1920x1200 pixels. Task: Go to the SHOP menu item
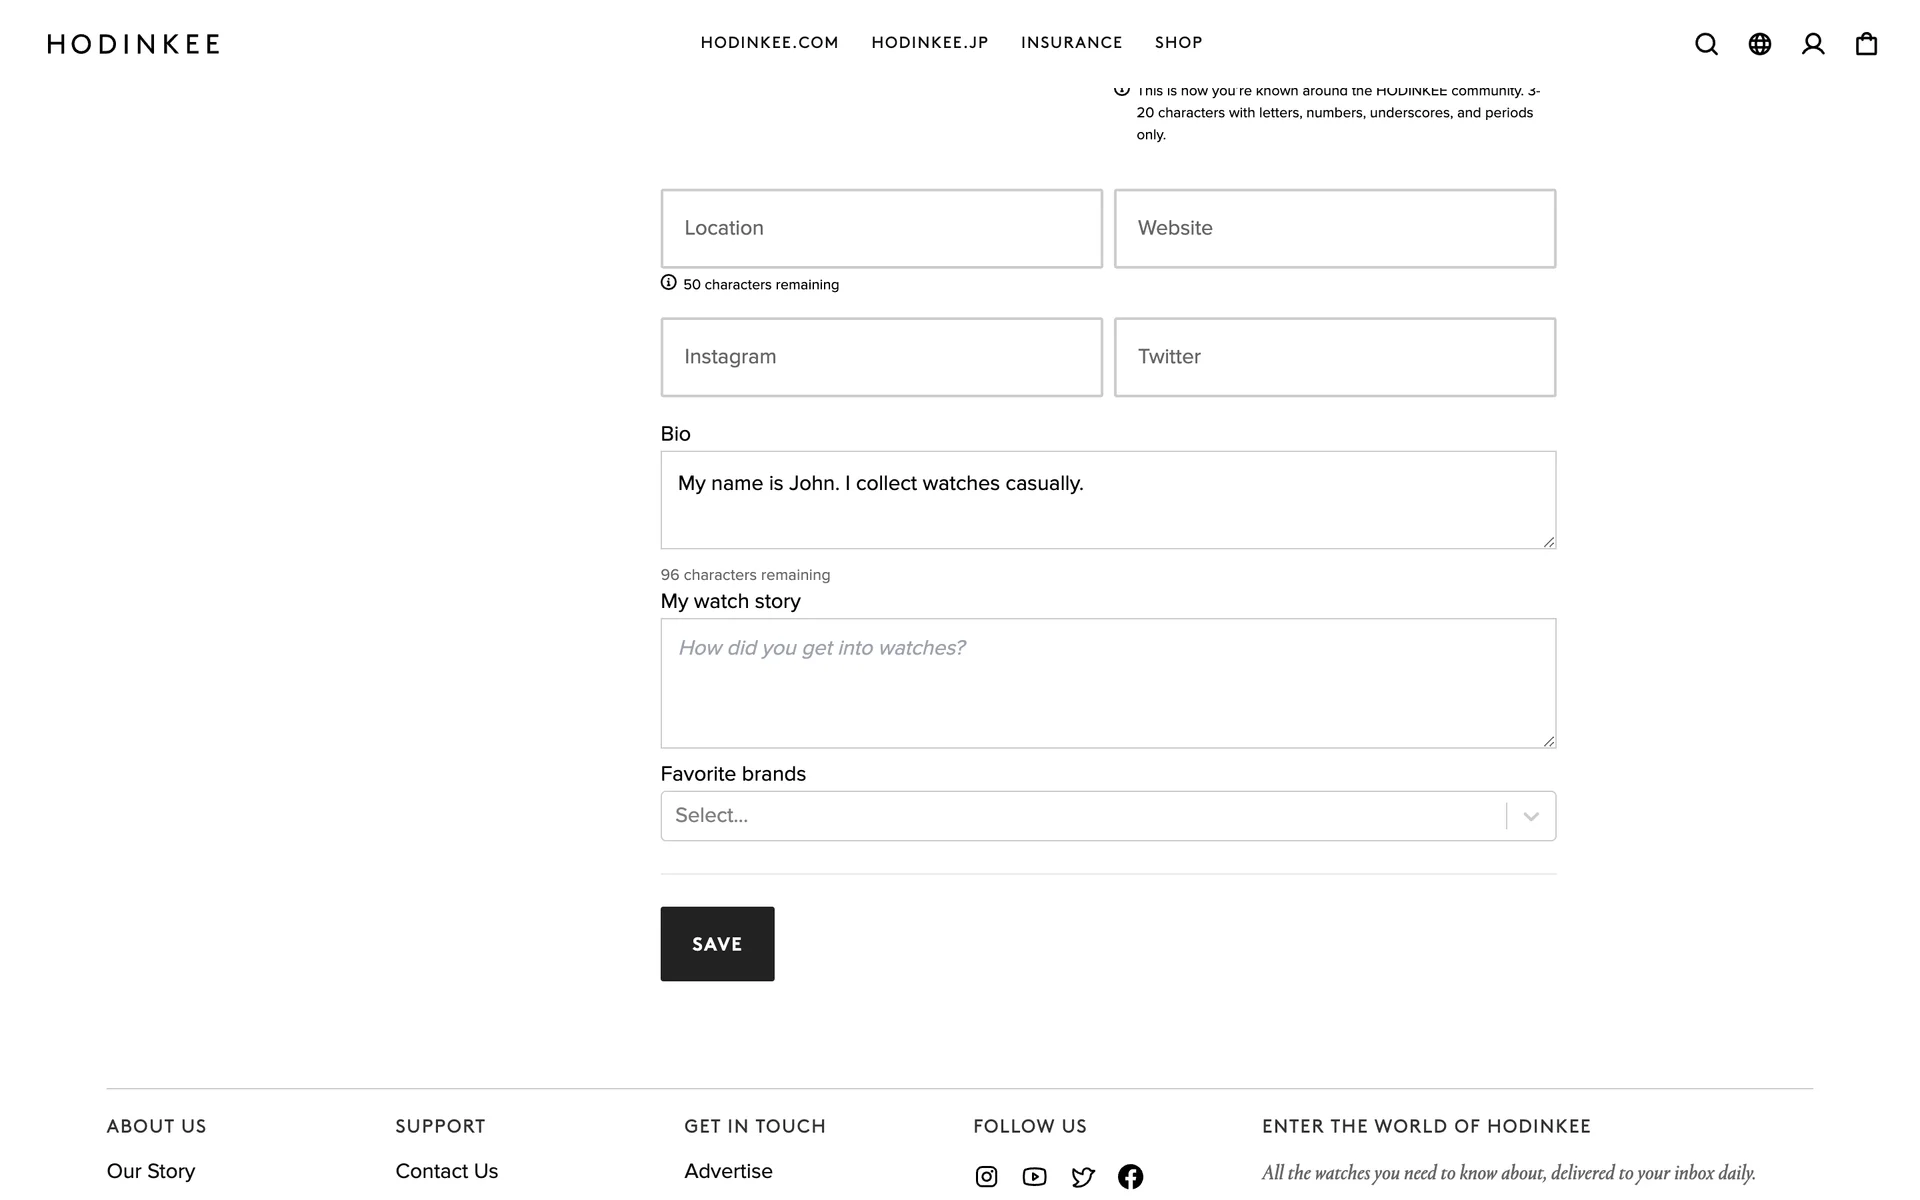point(1178,43)
